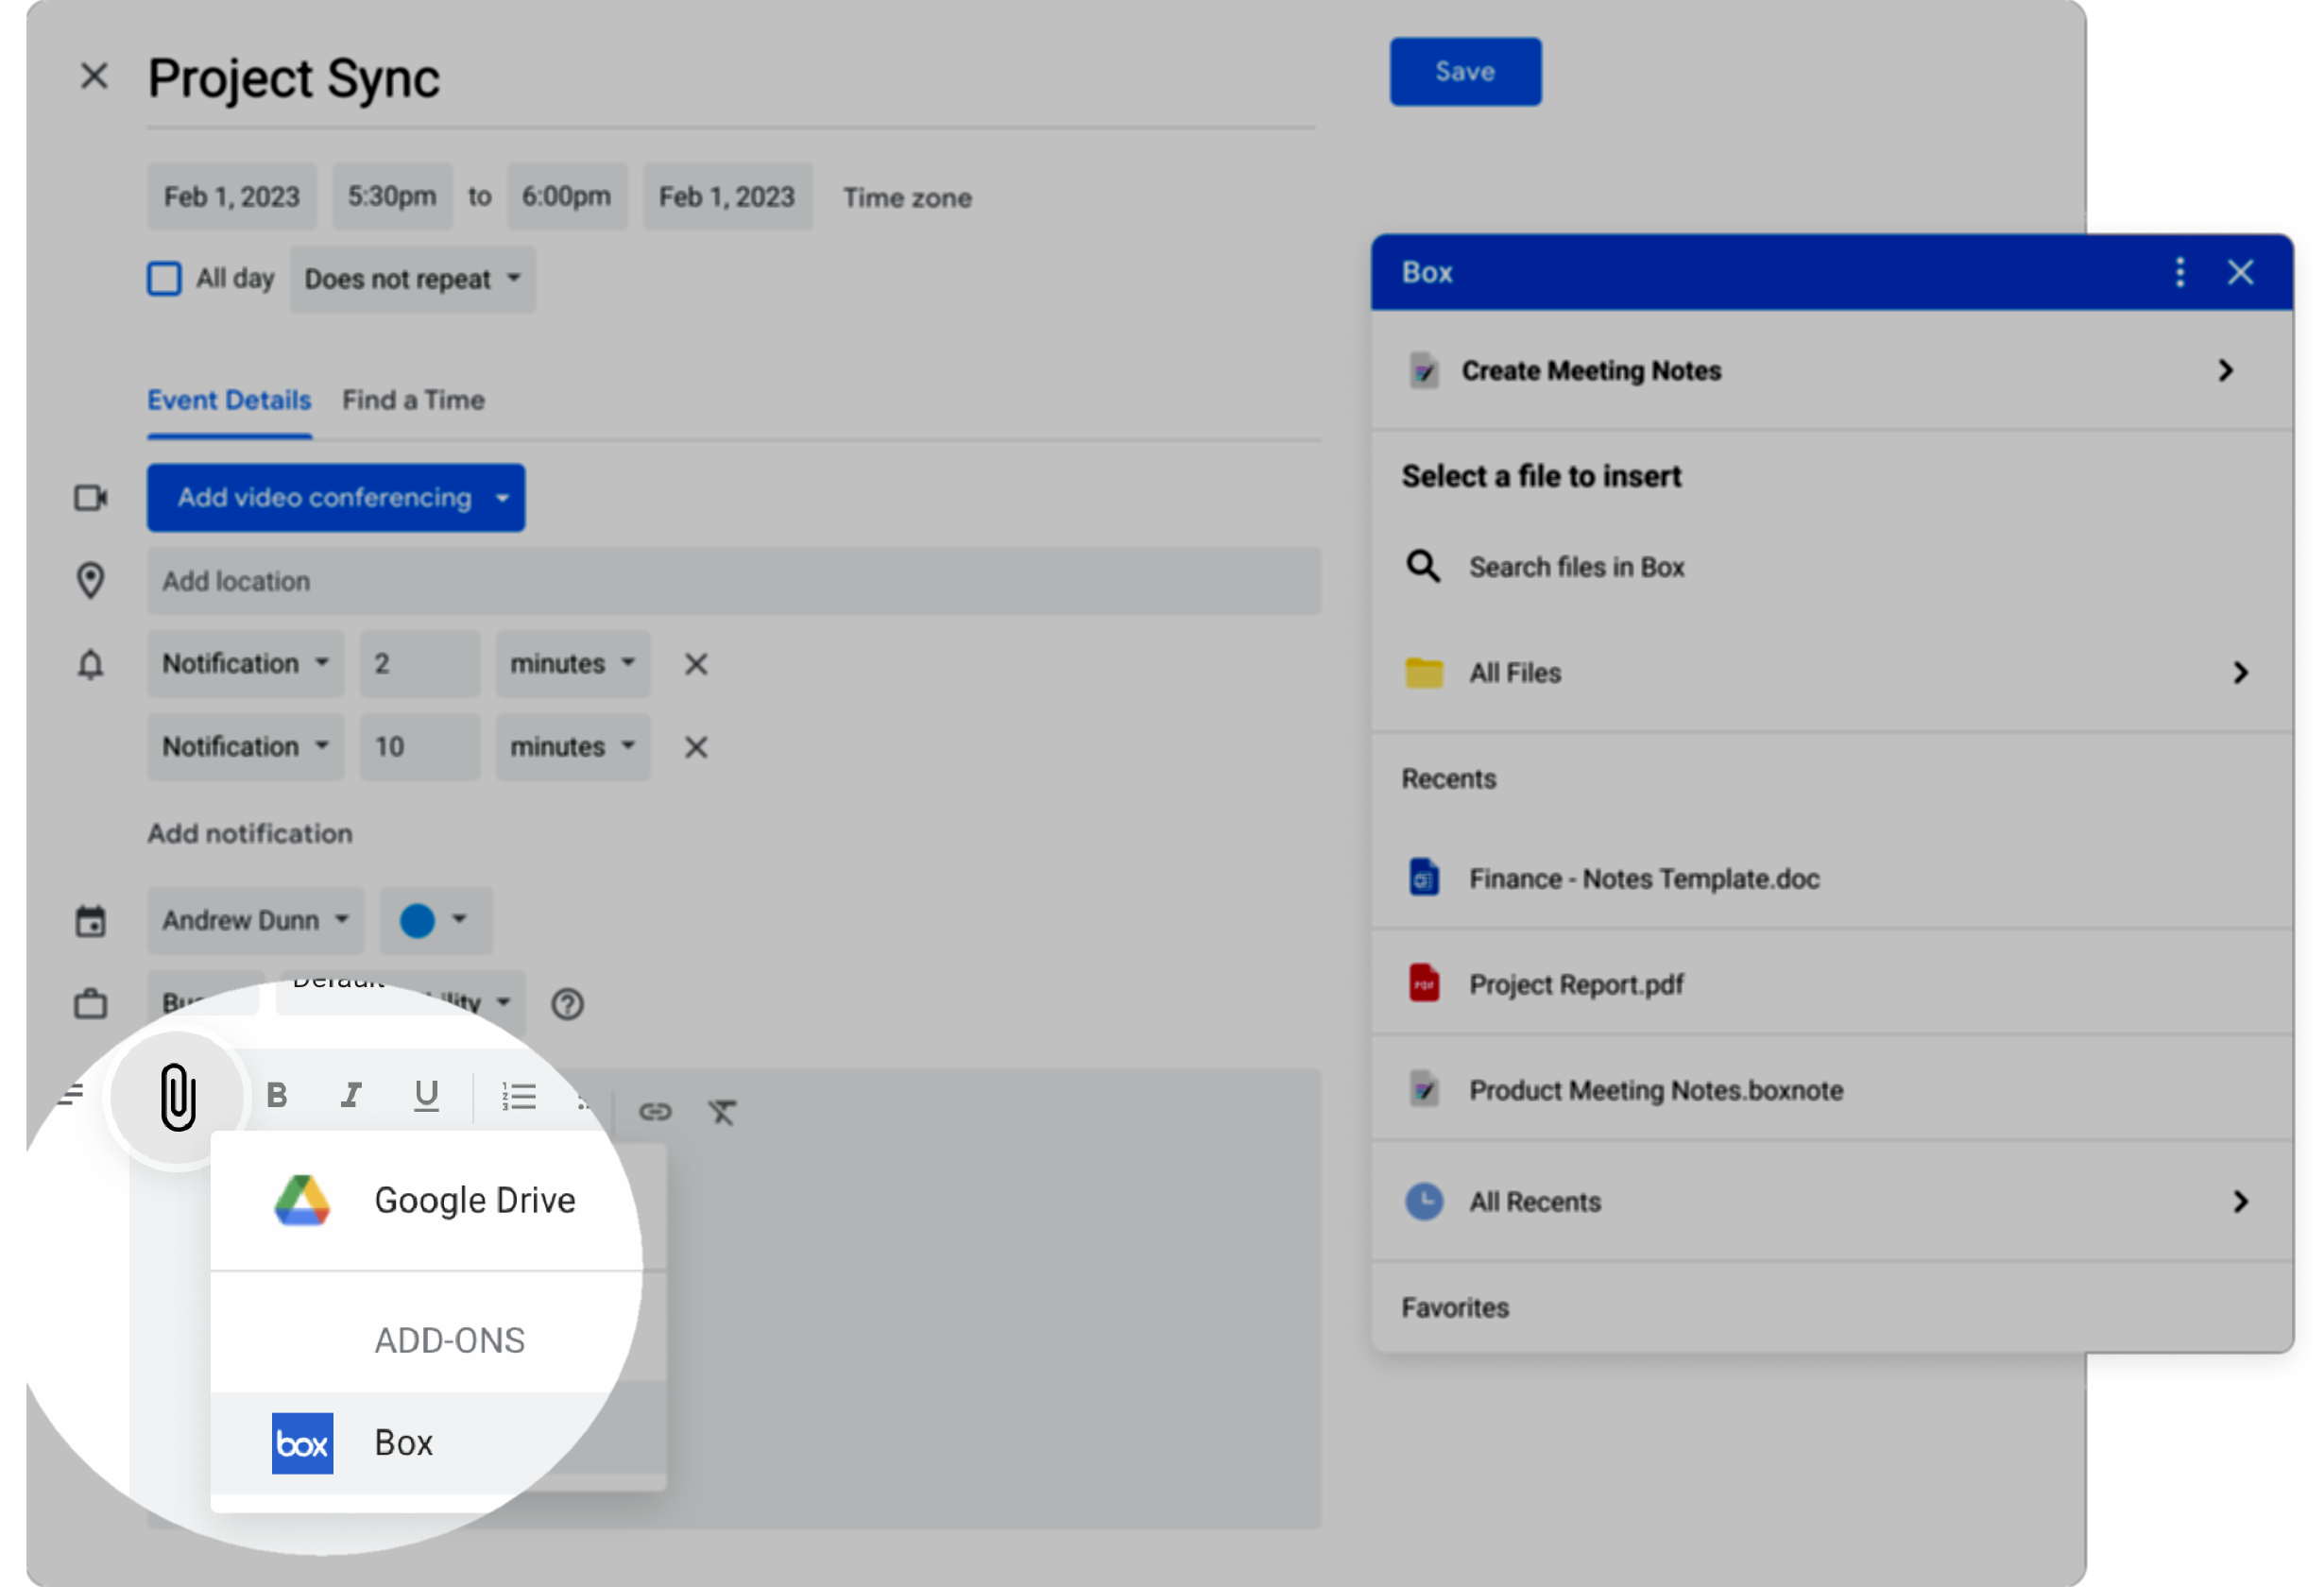Click the insert link icon
Image resolution: width=2324 pixels, height=1587 pixels.
coord(656,1111)
